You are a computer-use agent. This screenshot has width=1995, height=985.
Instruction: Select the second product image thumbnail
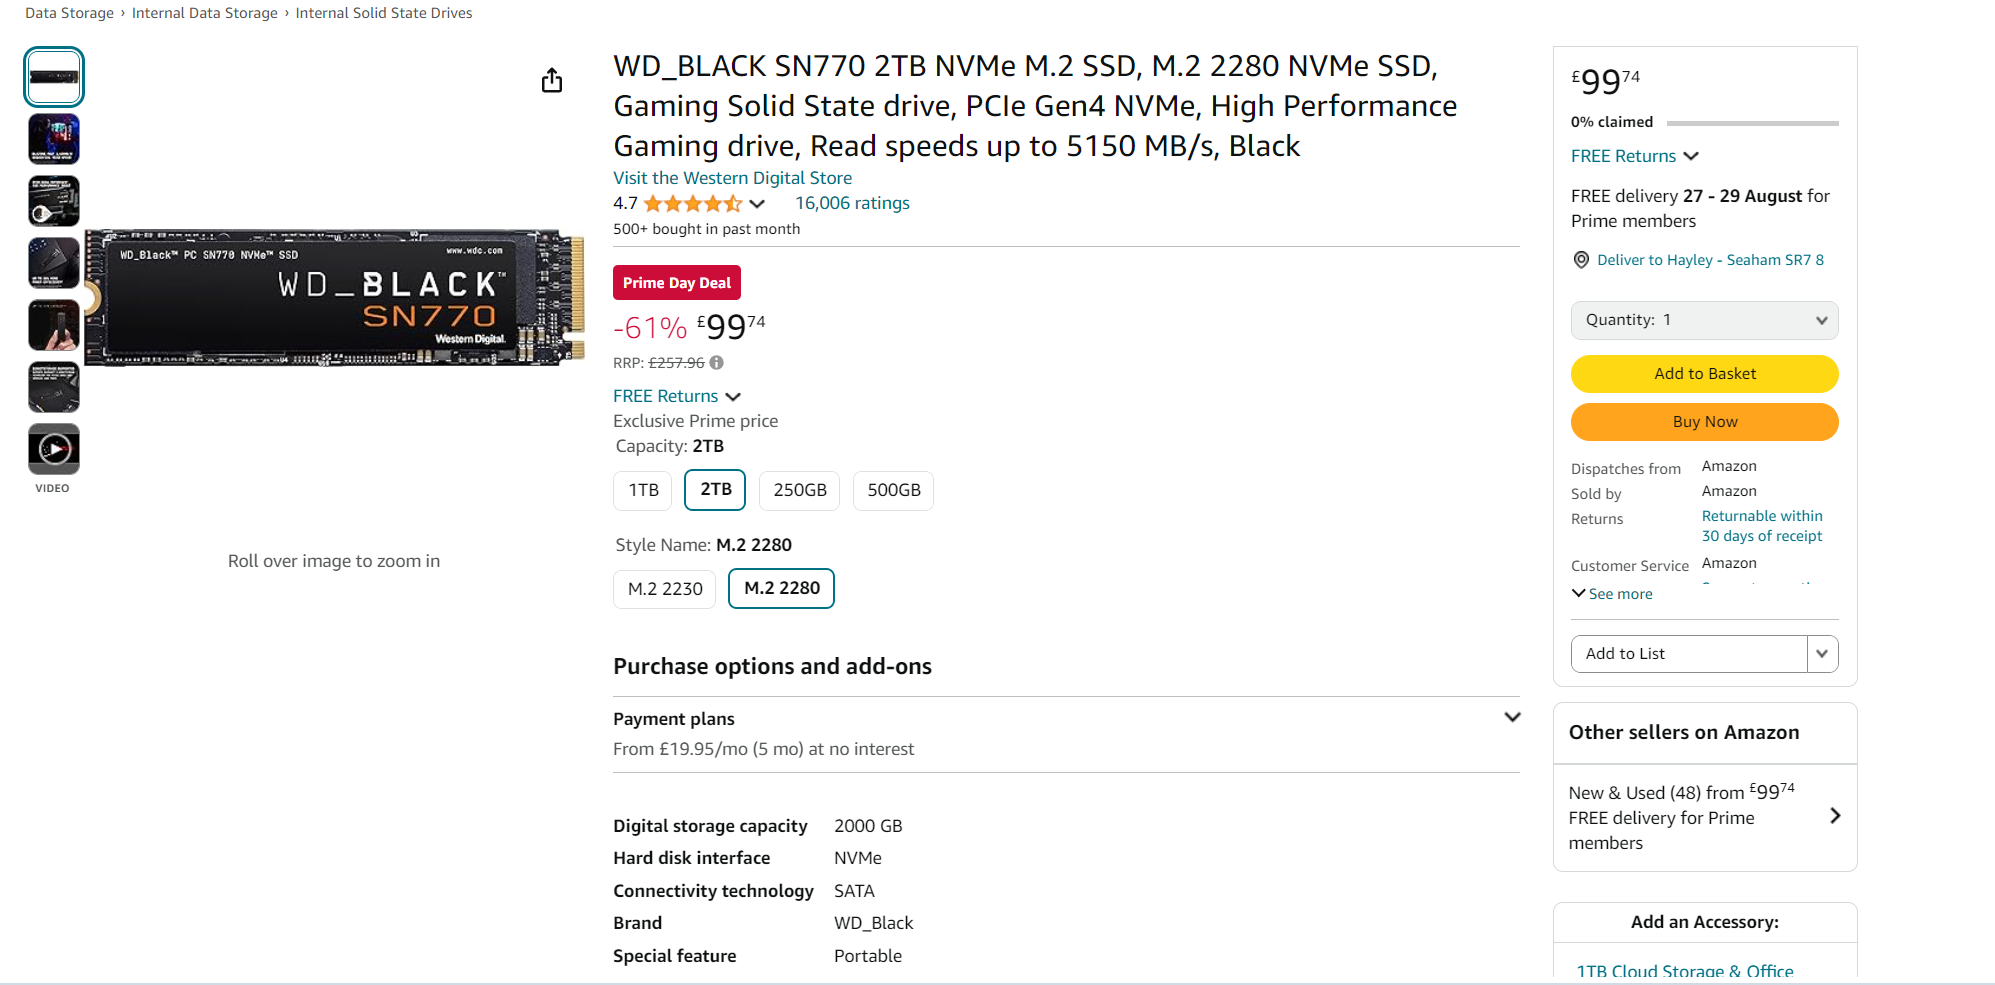point(54,139)
